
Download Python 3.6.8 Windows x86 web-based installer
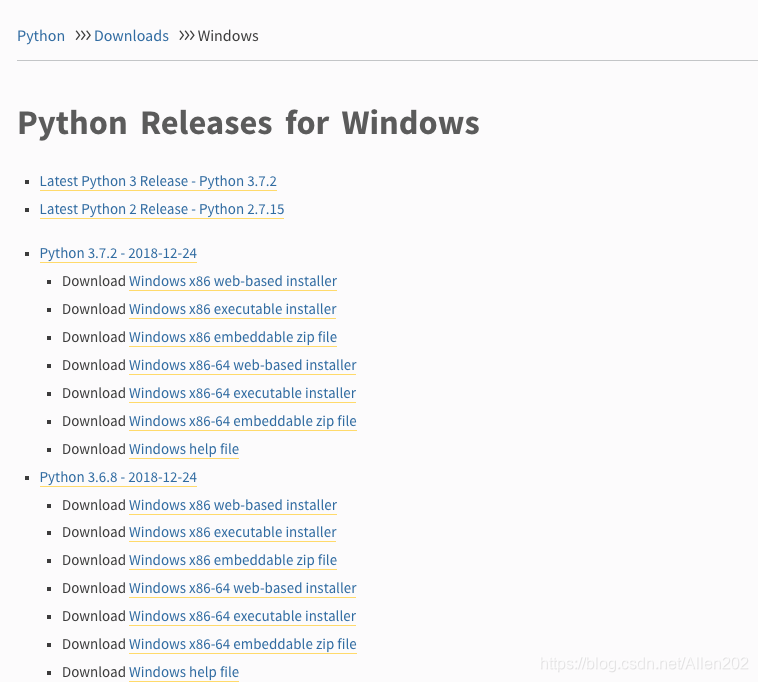[233, 505]
